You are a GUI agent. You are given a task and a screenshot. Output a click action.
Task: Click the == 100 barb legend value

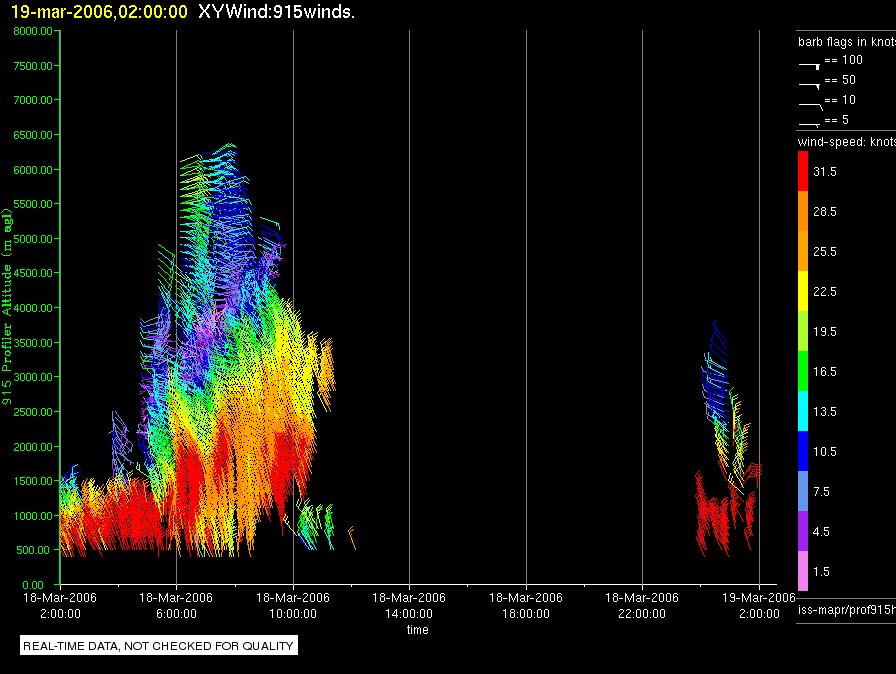pos(844,60)
